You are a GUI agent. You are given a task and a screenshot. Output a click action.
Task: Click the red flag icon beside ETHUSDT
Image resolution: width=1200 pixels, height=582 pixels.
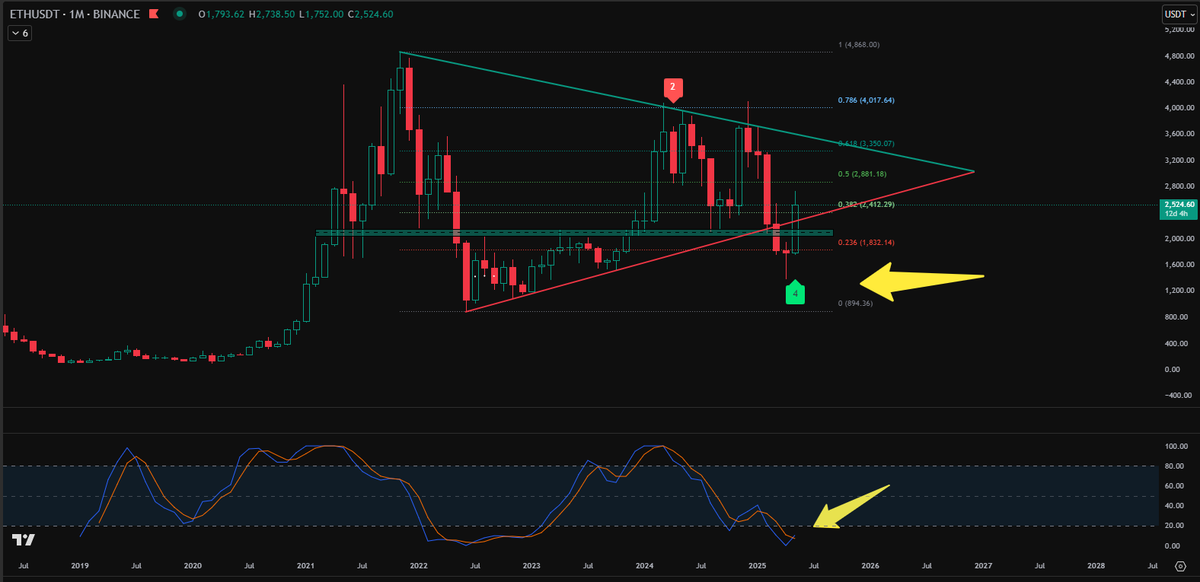[x=152, y=15]
